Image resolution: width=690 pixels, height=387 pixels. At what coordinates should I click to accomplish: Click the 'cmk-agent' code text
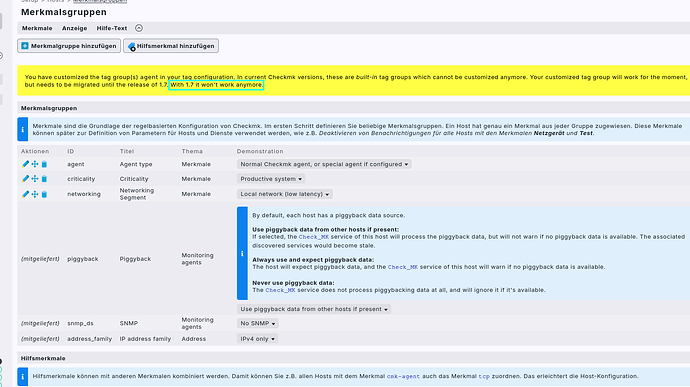point(403,376)
